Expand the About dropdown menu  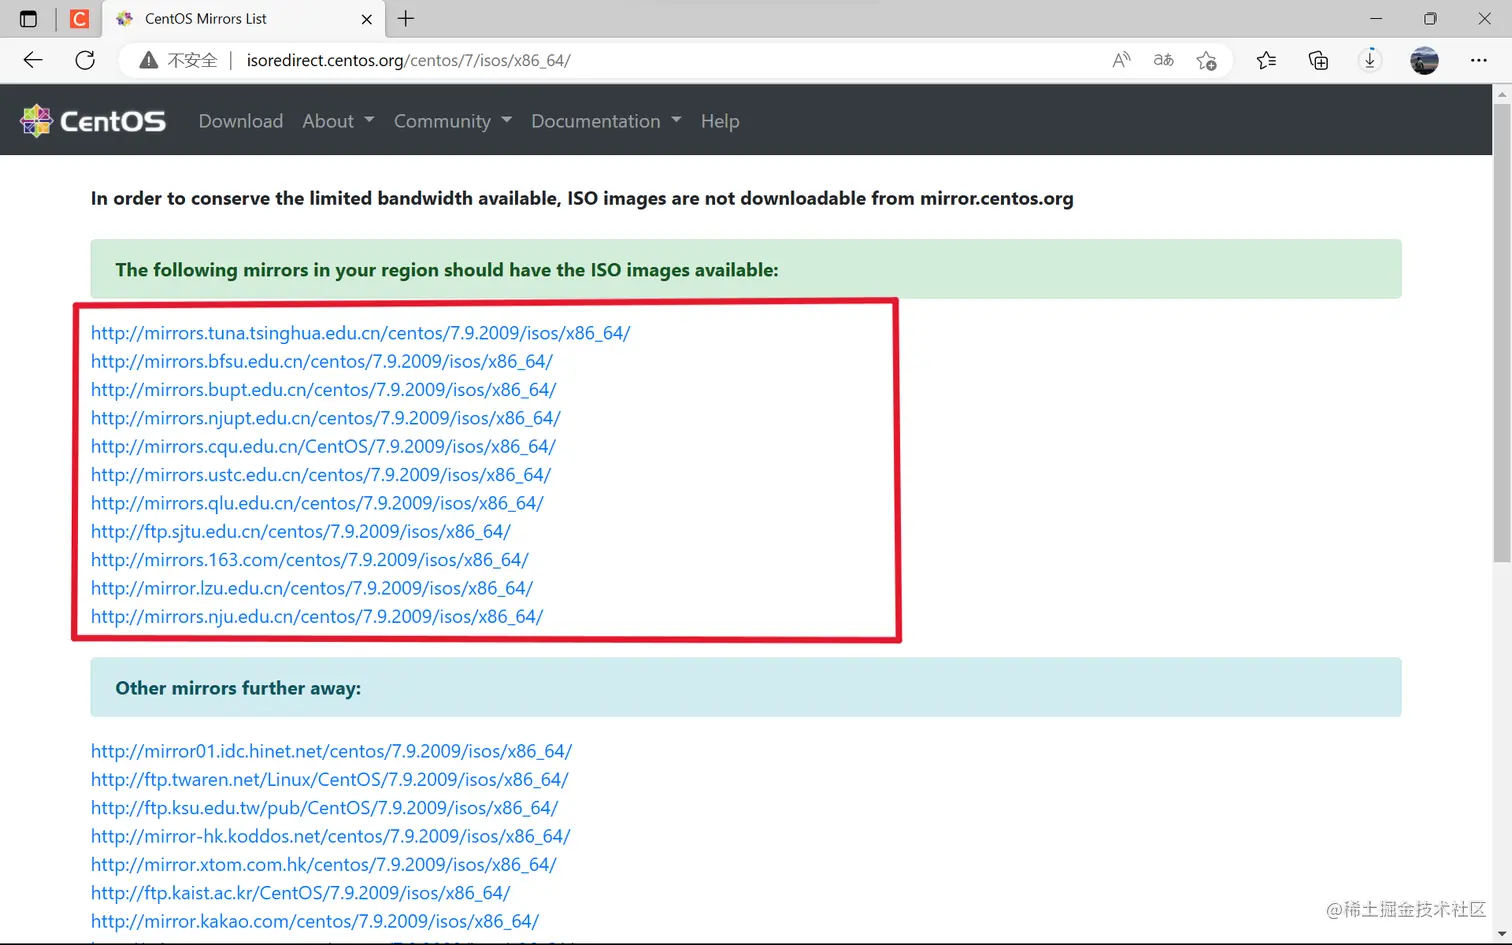tap(338, 121)
